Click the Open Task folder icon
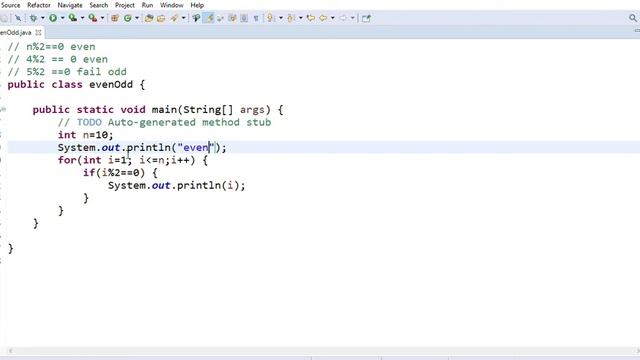The width and height of the screenshot is (640, 360). coord(161,18)
